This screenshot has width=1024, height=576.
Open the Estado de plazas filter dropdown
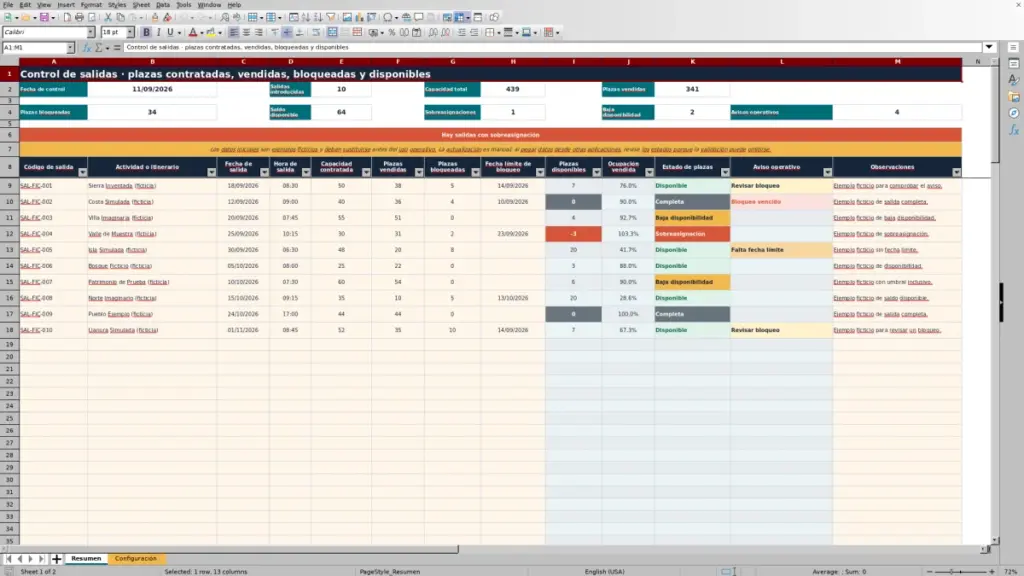pyautogui.click(x=725, y=172)
